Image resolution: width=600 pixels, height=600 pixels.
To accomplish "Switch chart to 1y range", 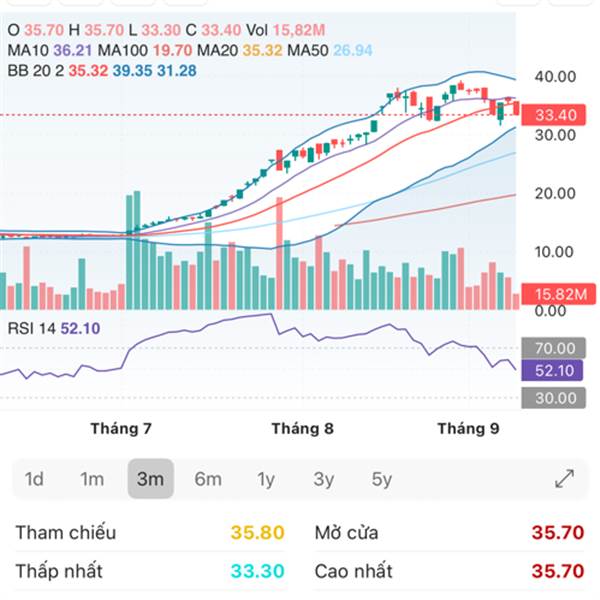I will (266, 479).
